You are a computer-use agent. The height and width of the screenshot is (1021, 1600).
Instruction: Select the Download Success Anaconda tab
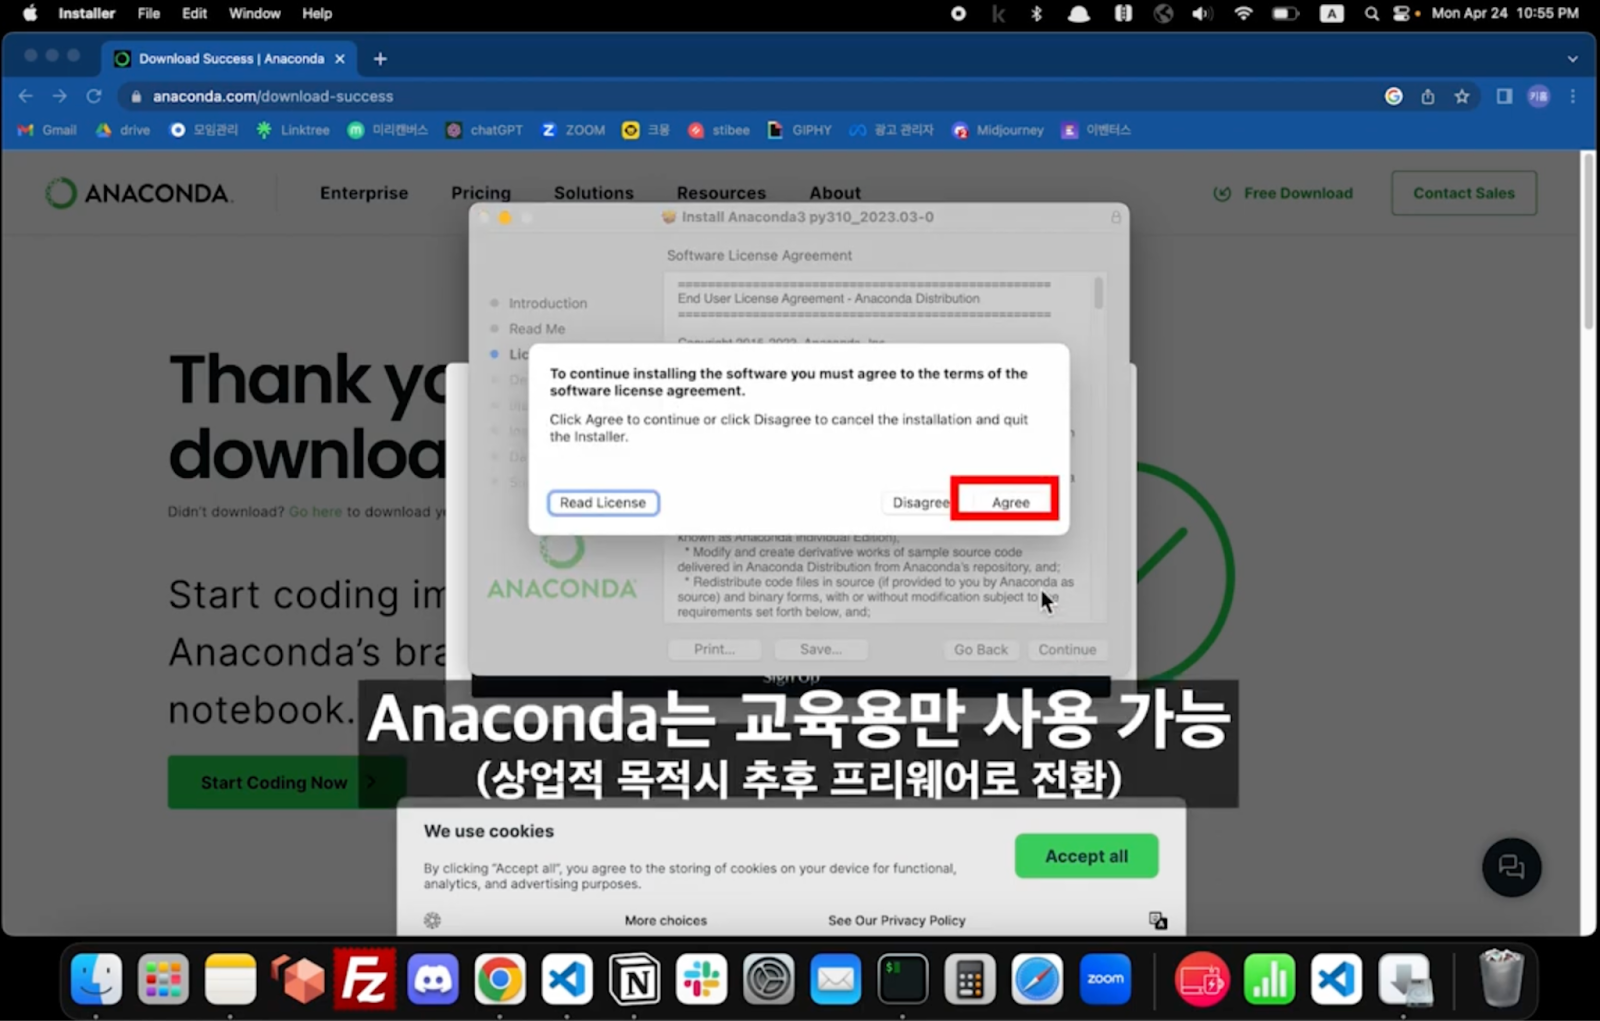(229, 59)
